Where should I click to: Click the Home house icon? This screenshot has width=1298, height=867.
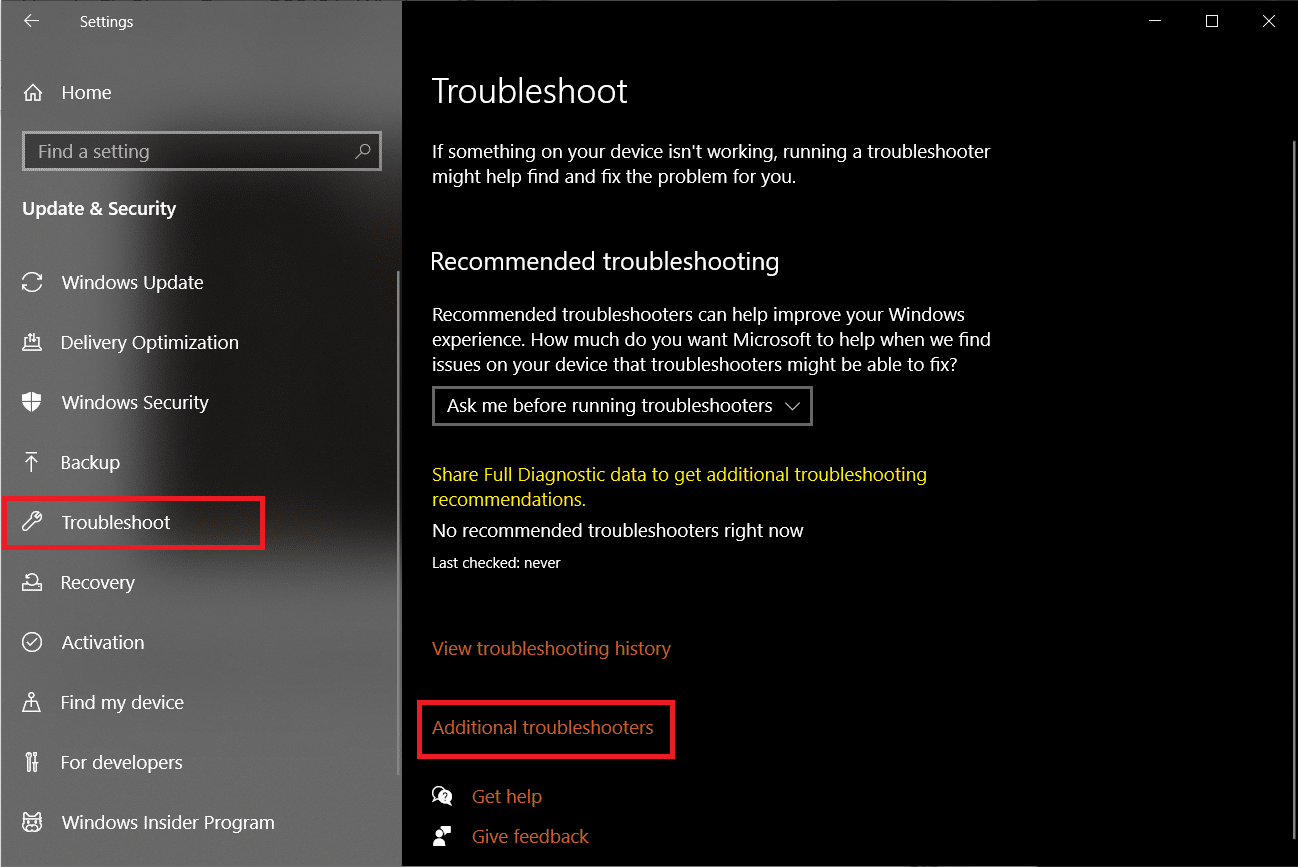pos(33,93)
